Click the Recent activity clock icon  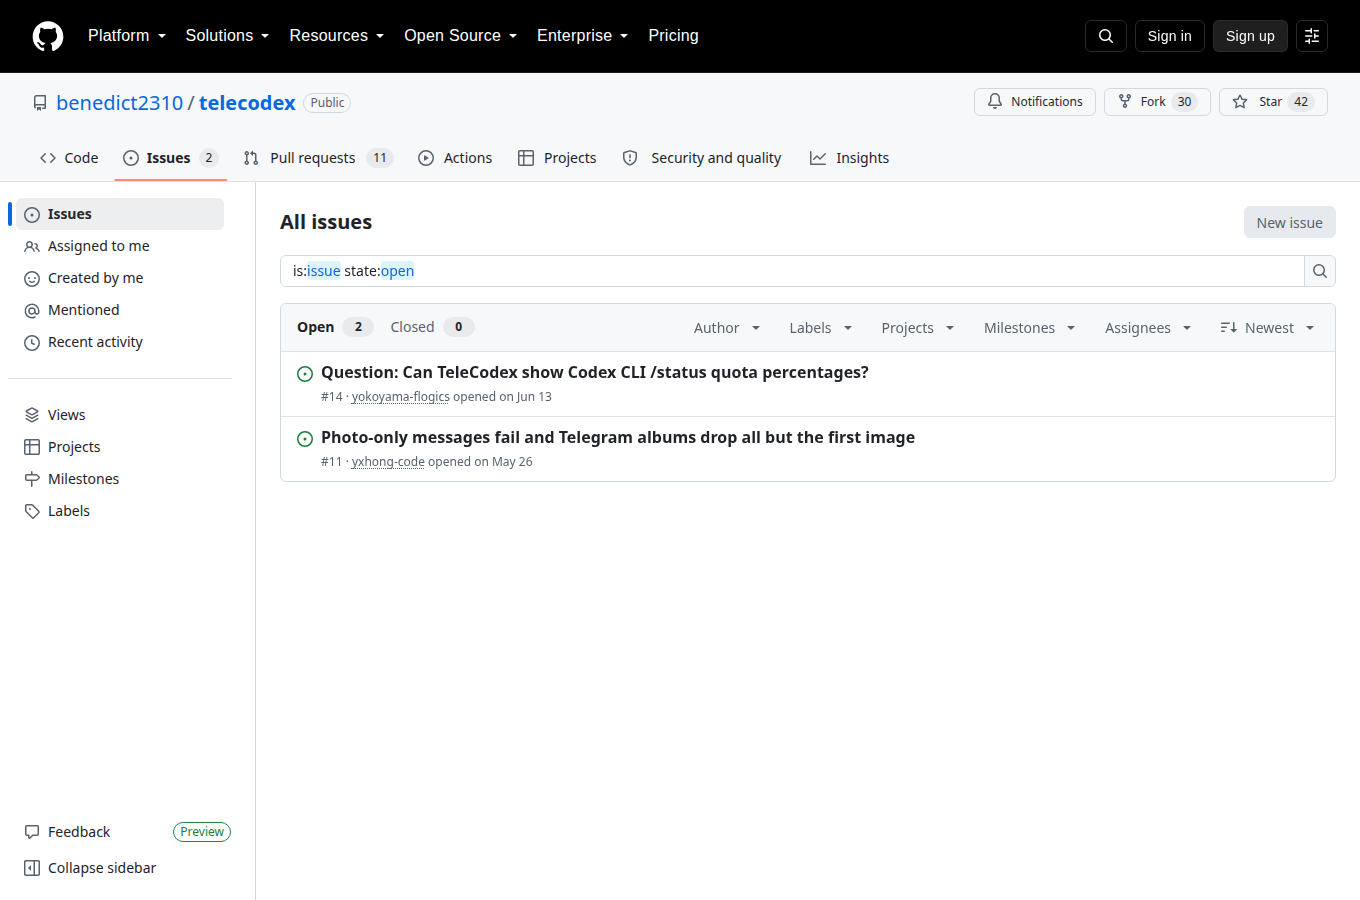(32, 342)
